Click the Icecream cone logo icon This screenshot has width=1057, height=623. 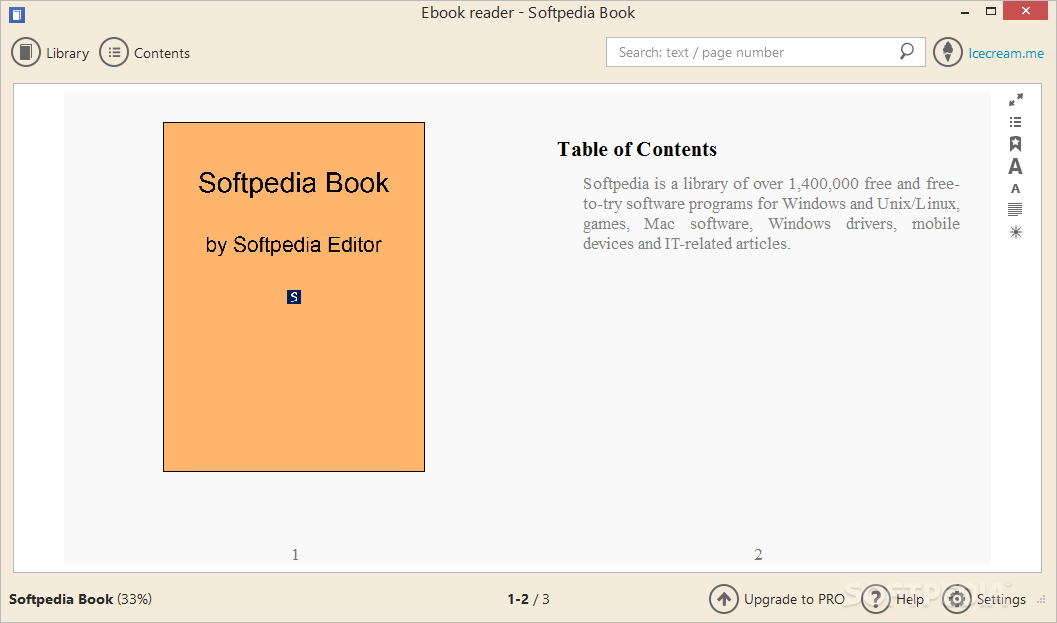point(948,52)
